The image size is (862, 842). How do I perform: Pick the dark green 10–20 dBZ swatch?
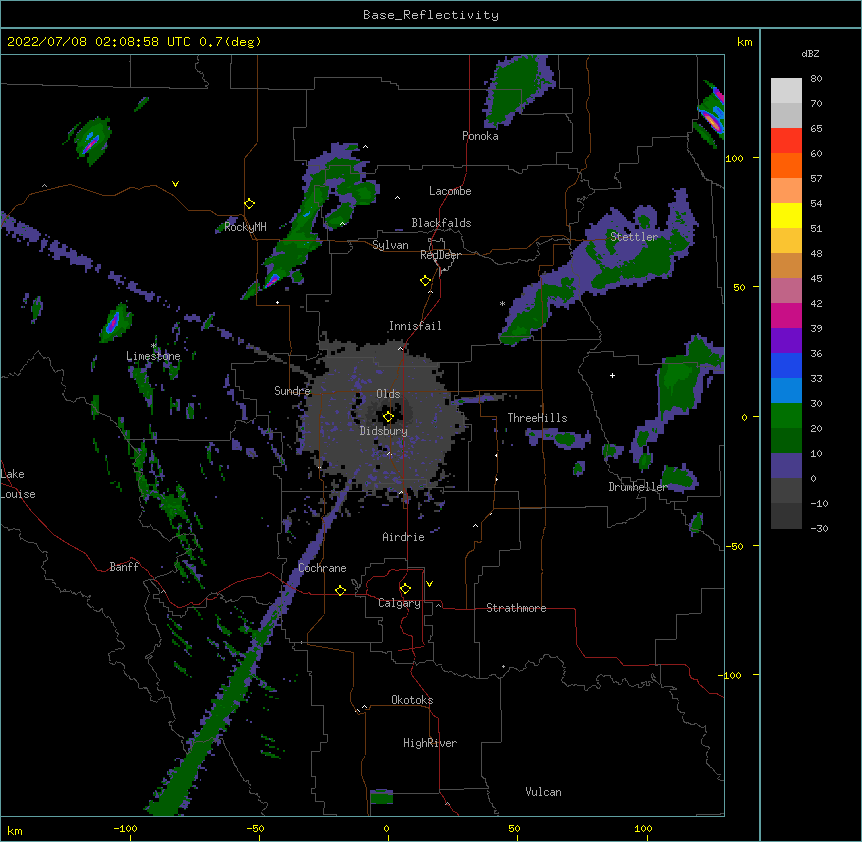786,441
